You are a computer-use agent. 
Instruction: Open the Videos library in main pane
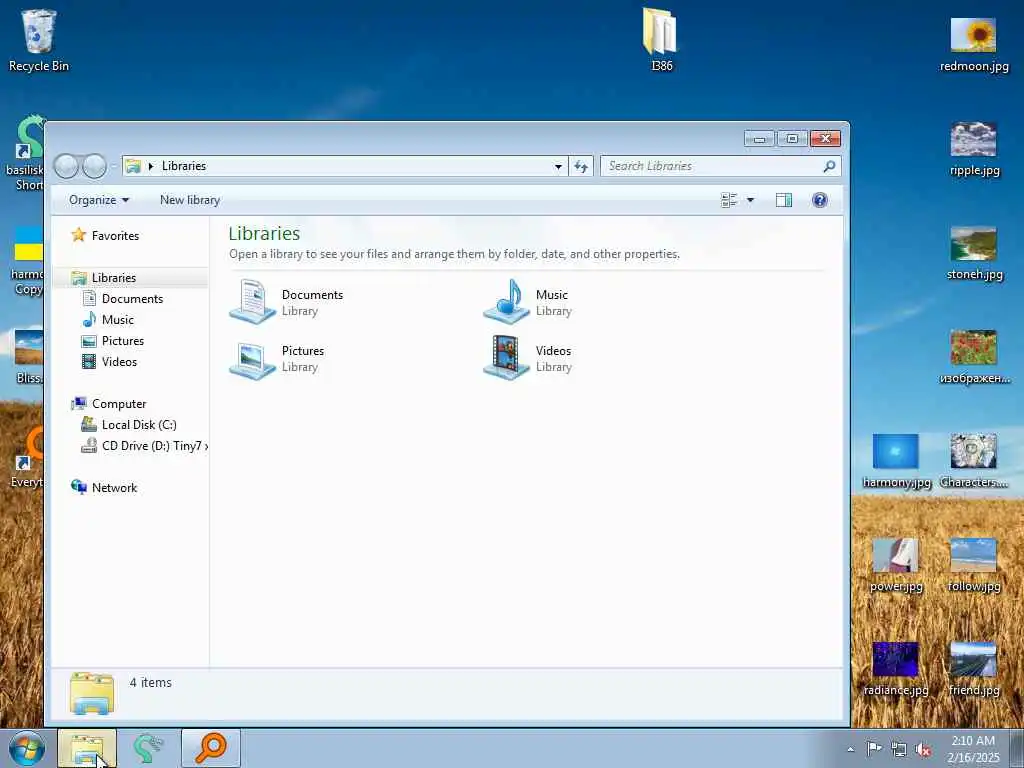pos(528,358)
